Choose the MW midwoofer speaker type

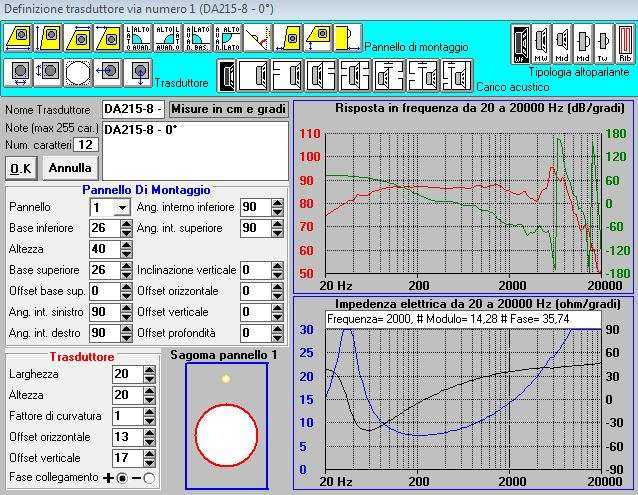pyautogui.click(x=541, y=44)
